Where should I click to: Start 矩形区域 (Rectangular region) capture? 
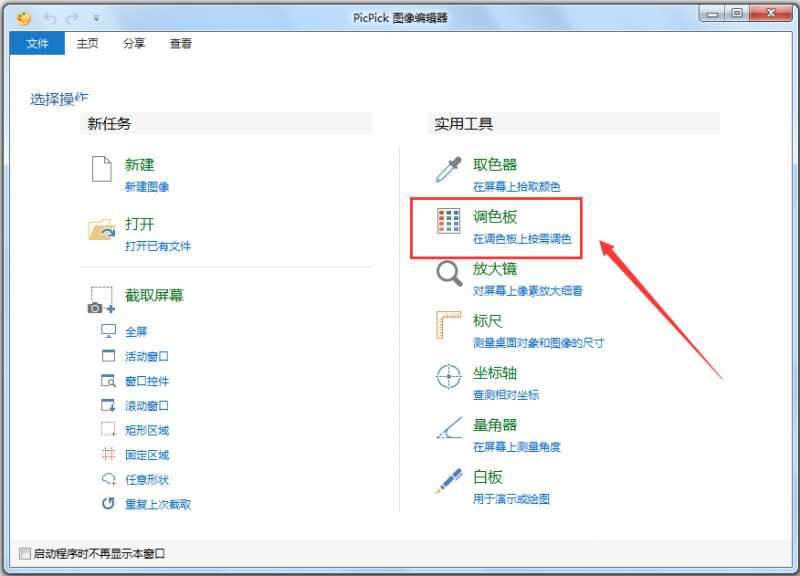click(x=147, y=430)
